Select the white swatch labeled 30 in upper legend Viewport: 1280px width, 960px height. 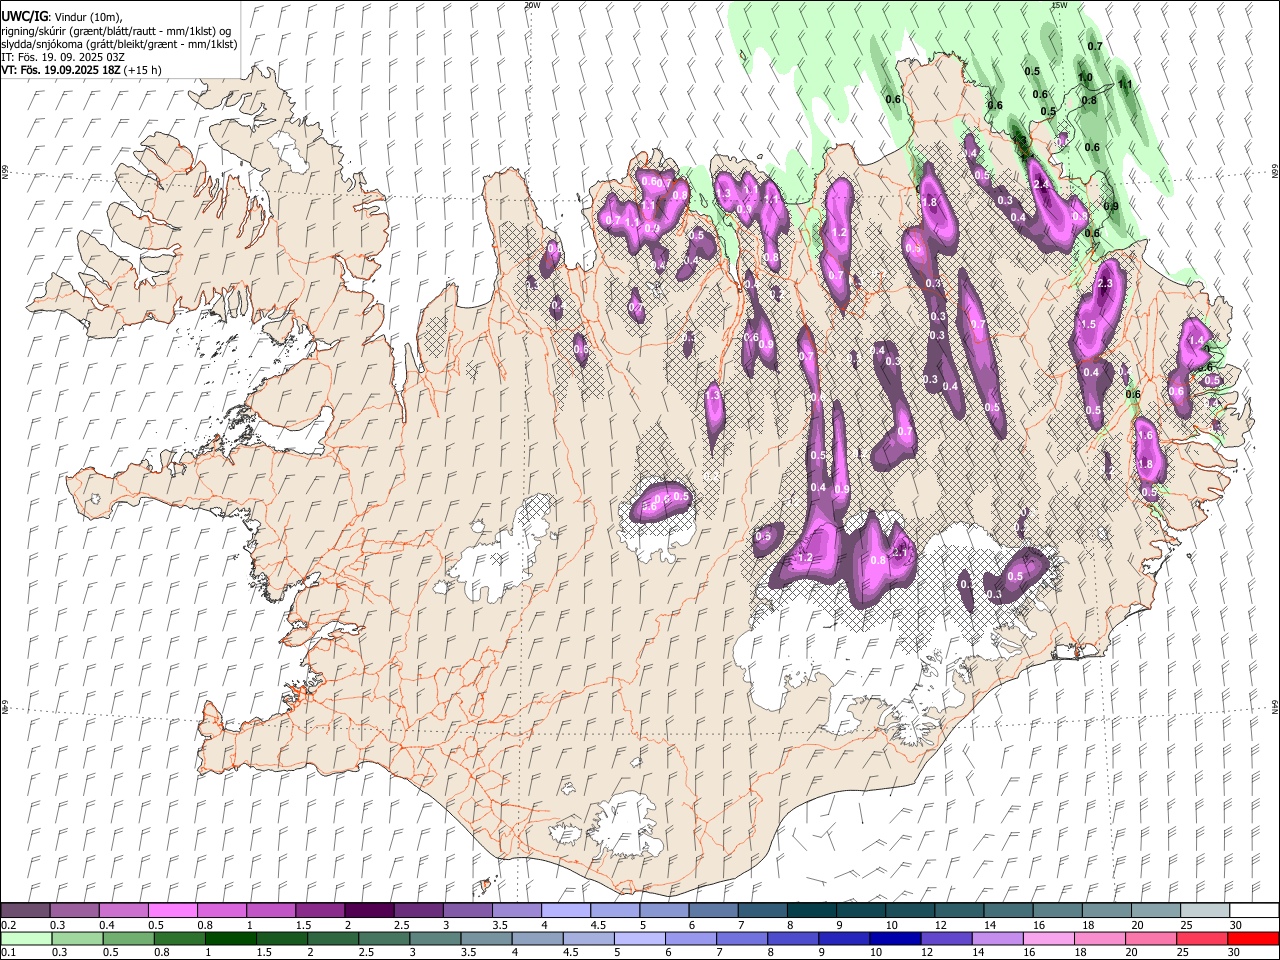pos(1254,911)
